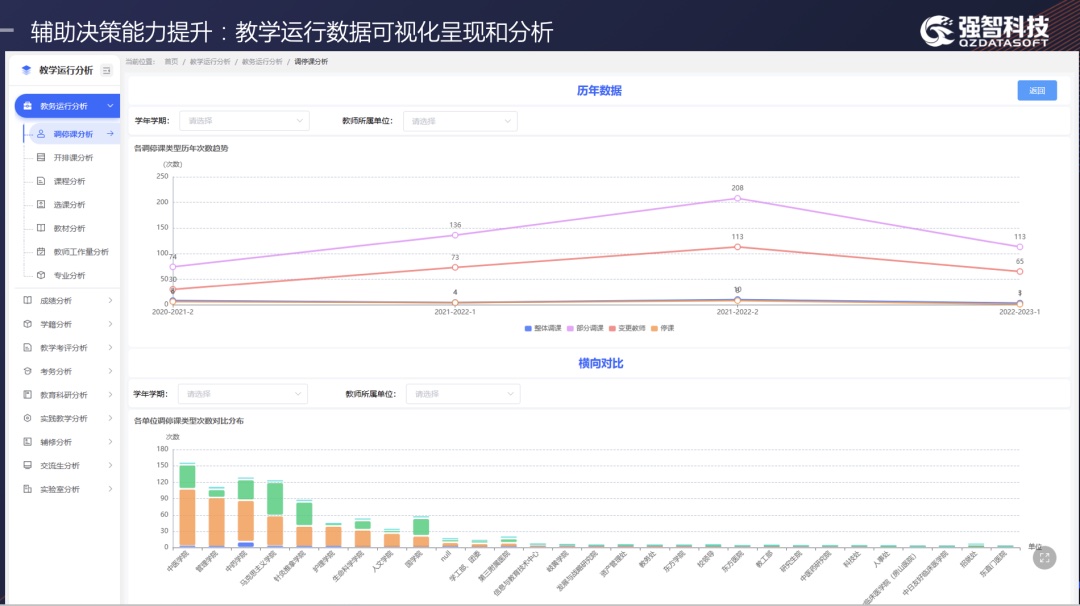Click the 历年数据 section heading
Viewport: 1080px width, 606px height.
pos(599,90)
